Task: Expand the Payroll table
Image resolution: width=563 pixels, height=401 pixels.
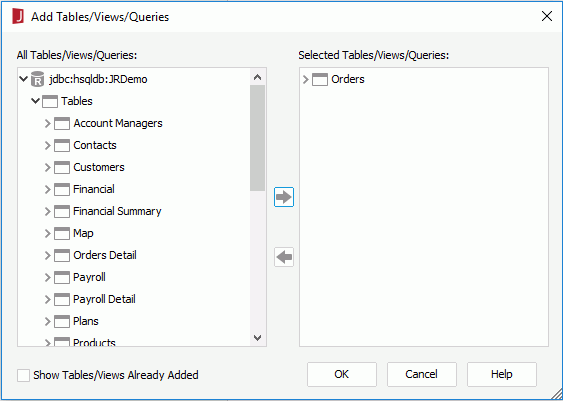Action: 47,277
